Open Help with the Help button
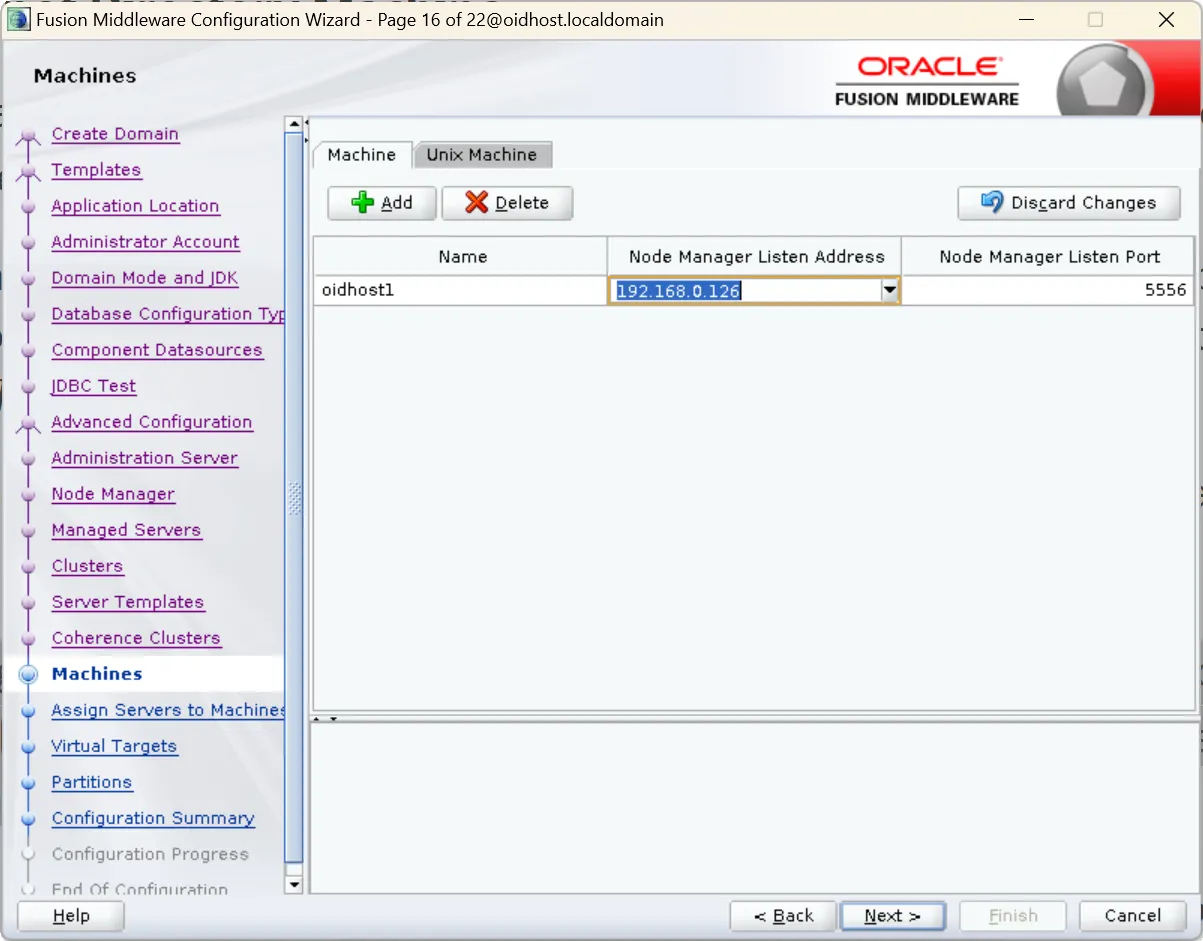The height and width of the screenshot is (941, 1203). [71, 916]
